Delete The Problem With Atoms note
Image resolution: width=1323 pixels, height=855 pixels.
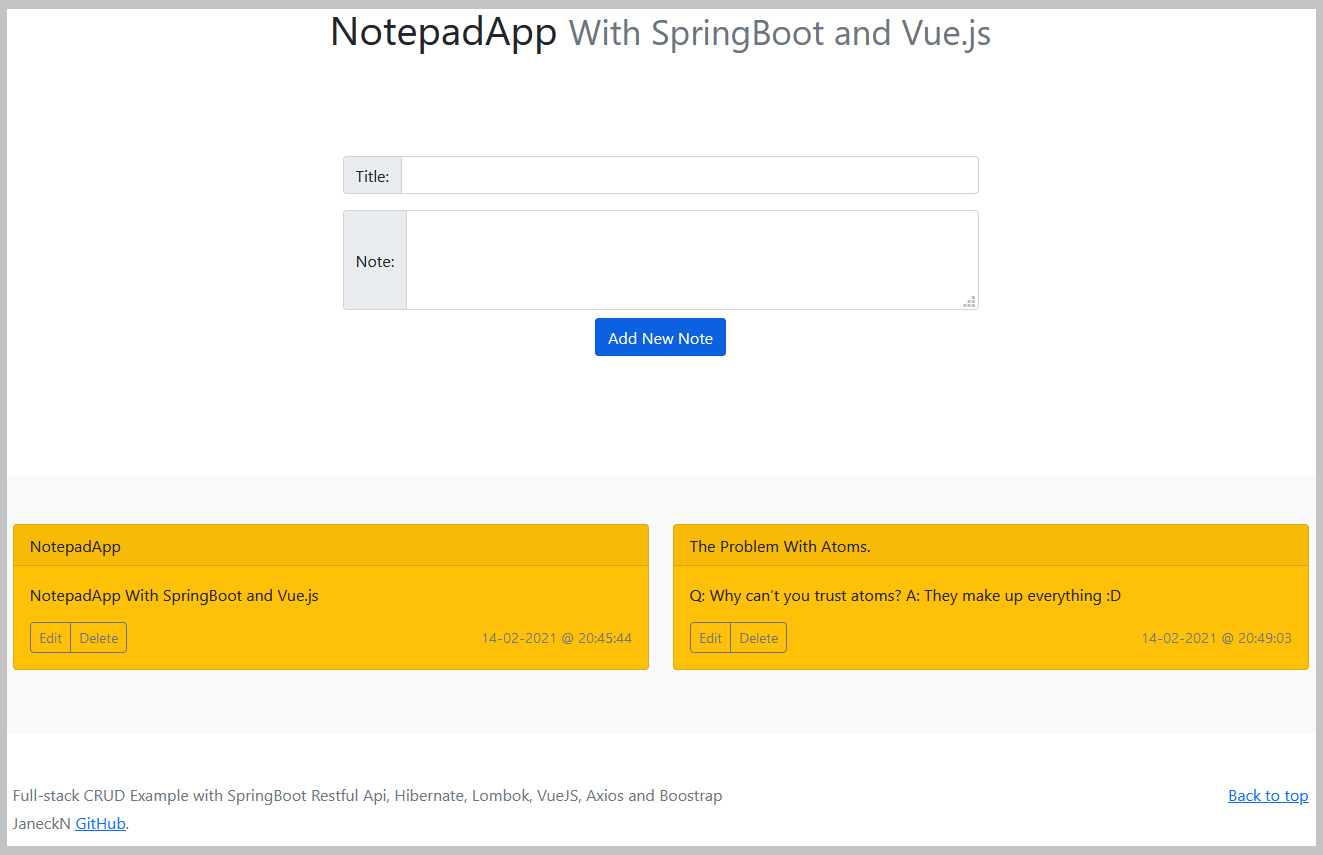point(759,638)
